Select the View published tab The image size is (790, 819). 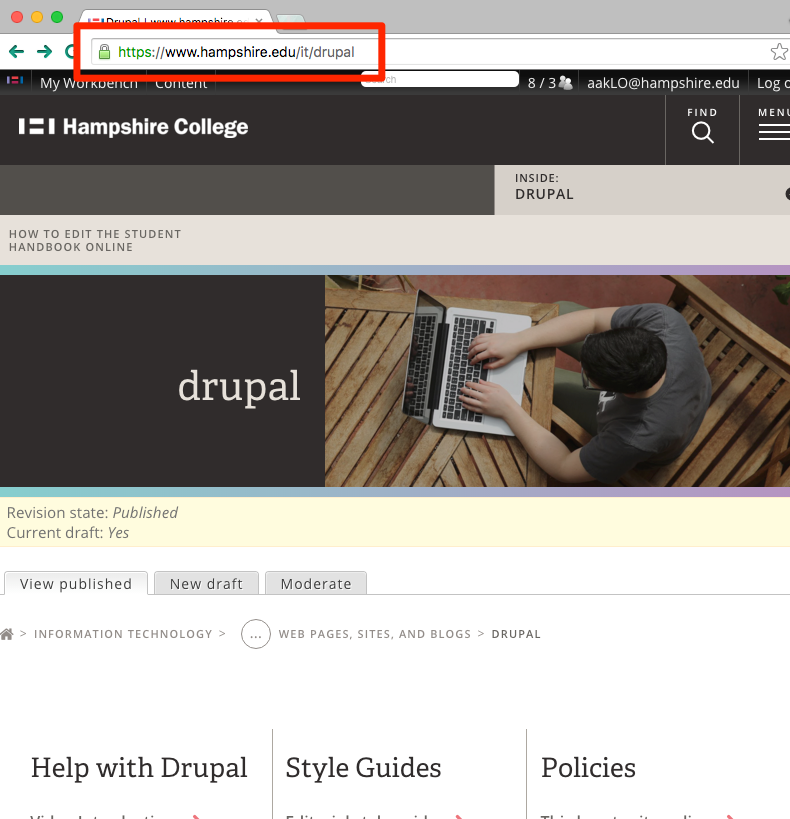point(76,583)
